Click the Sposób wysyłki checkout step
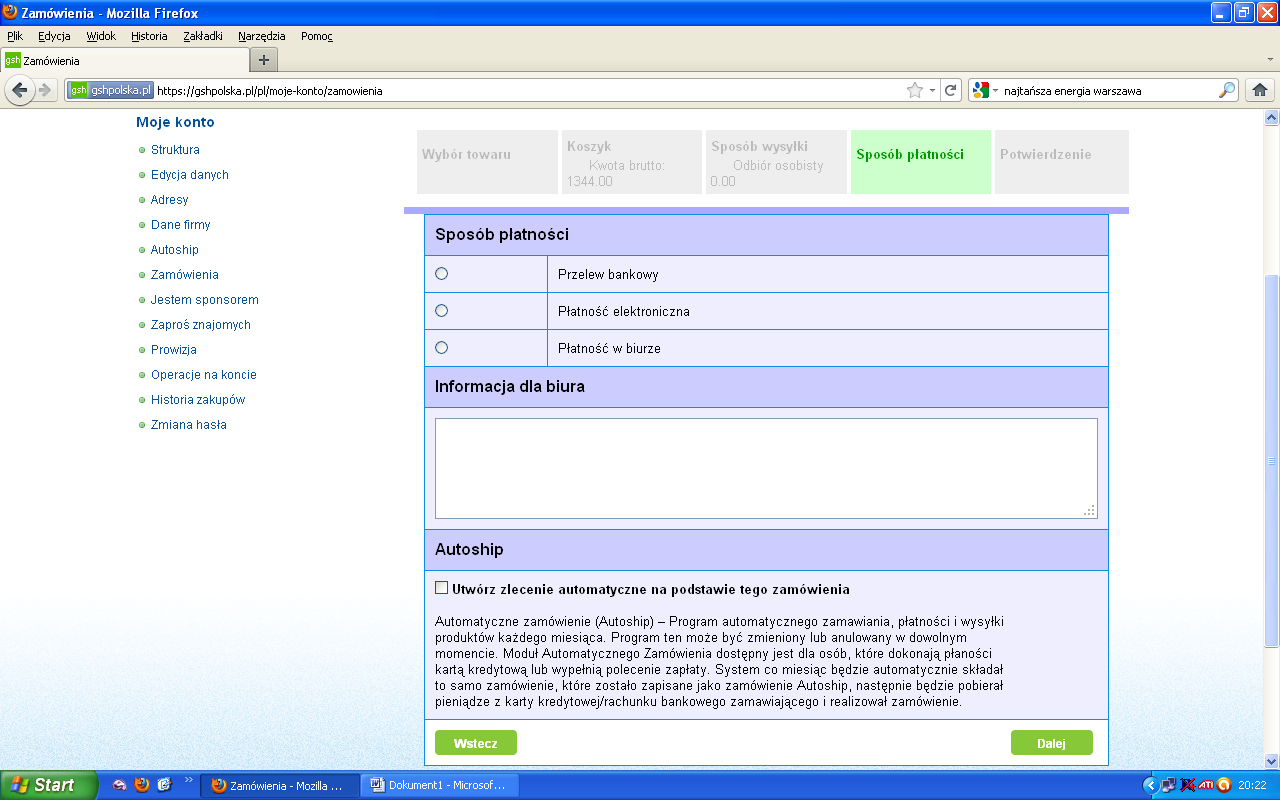Viewport: 1280px width, 800px height. [x=776, y=161]
